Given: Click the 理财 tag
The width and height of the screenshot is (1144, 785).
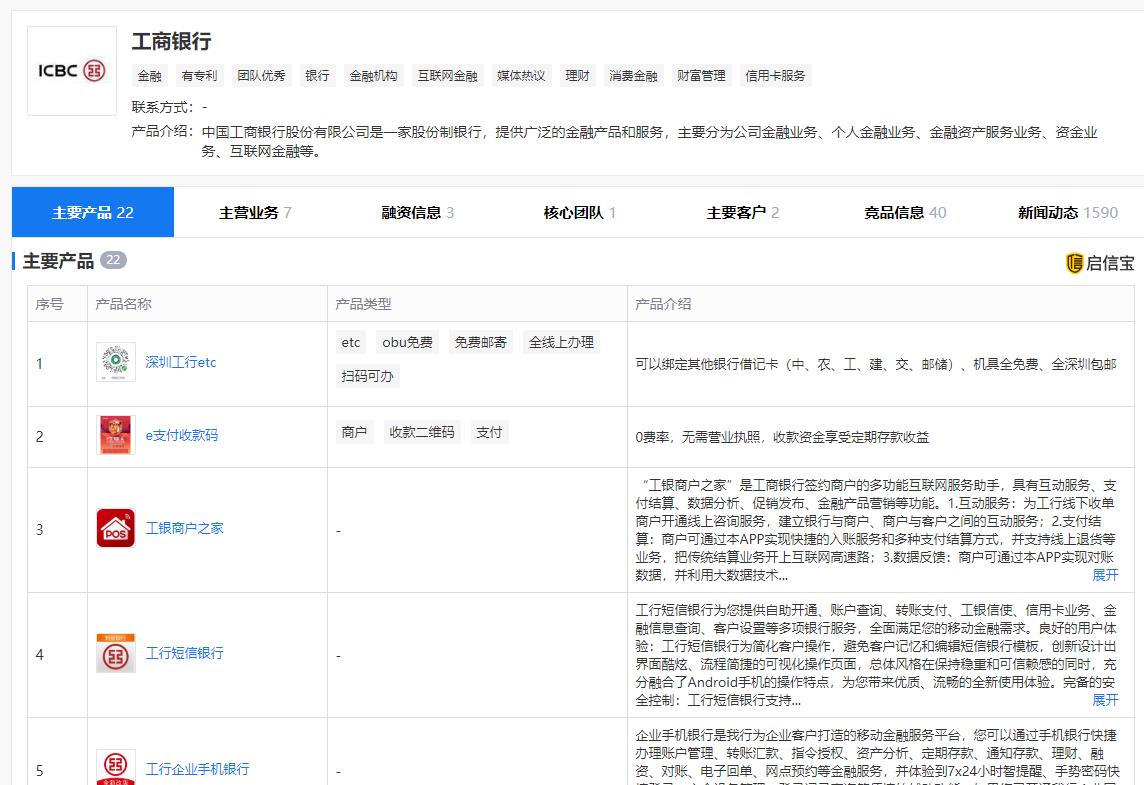Looking at the screenshot, I should pos(577,76).
